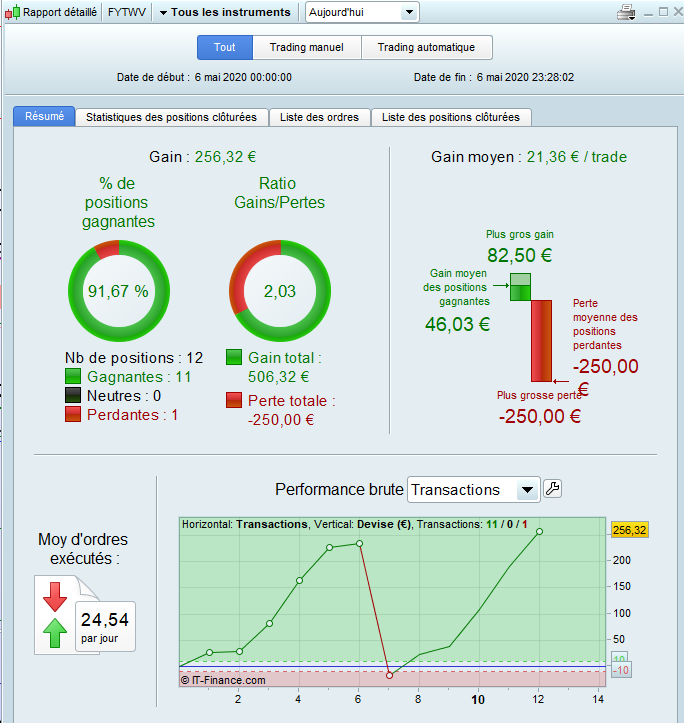684x723 pixels.
Task: Expand the Tous les instruments dropdown
Action: (225, 12)
